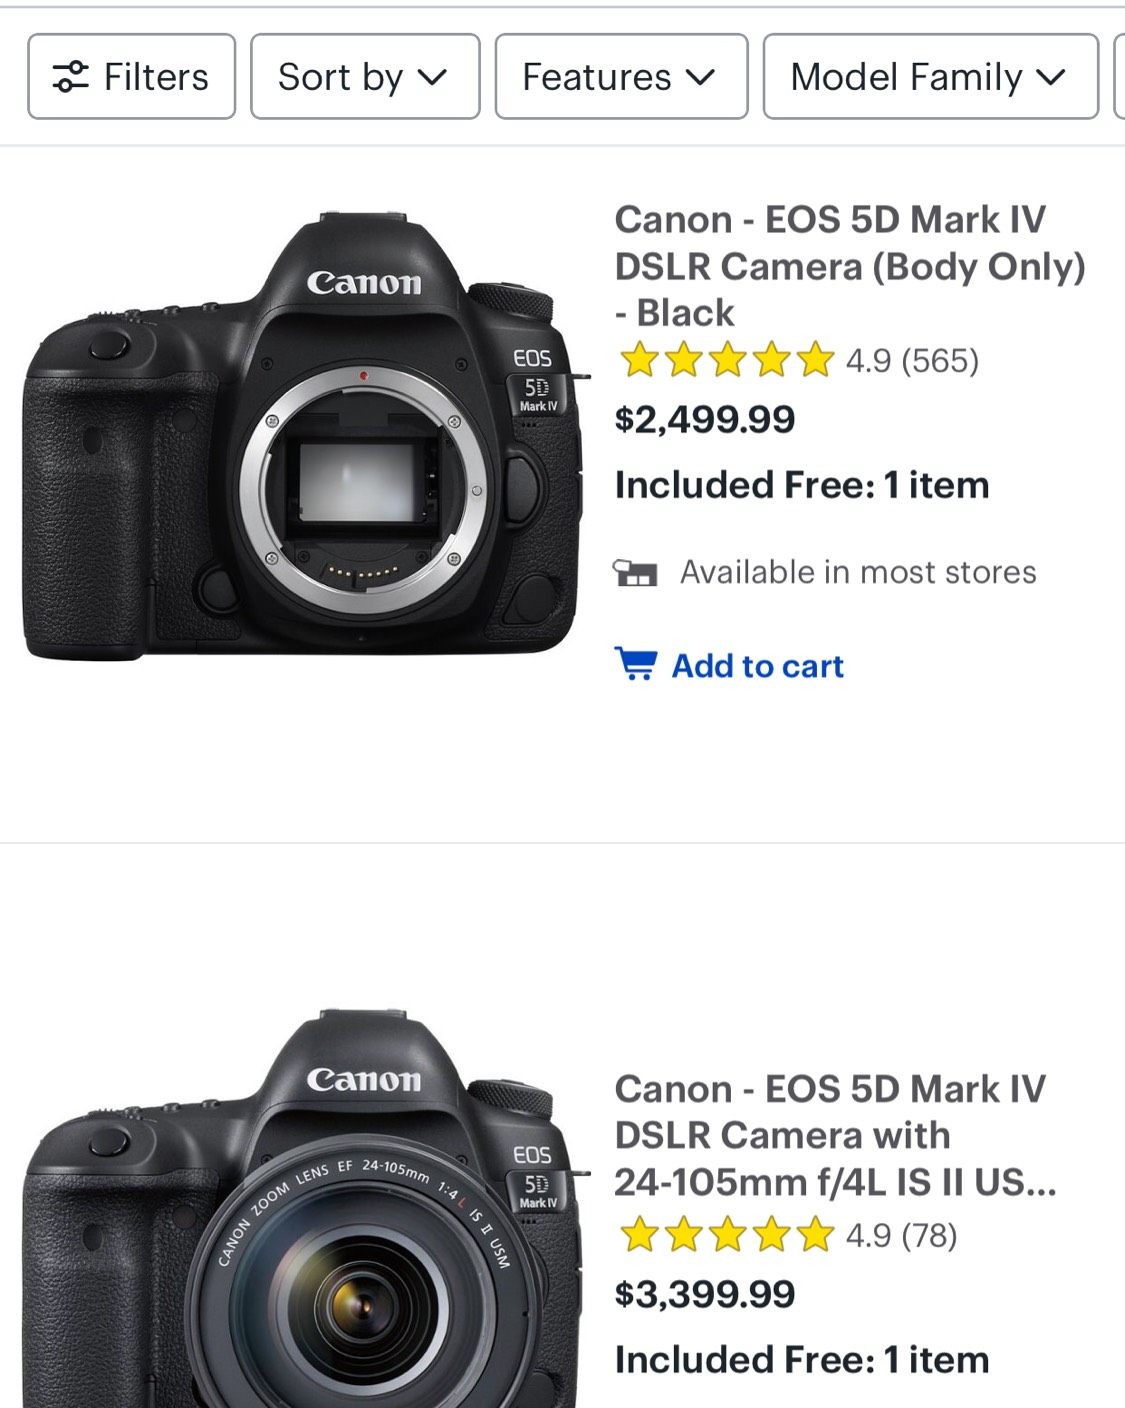Image resolution: width=1125 pixels, height=1408 pixels.
Task: Click the star rating with 565 reviews
Action: pos(726,360)
